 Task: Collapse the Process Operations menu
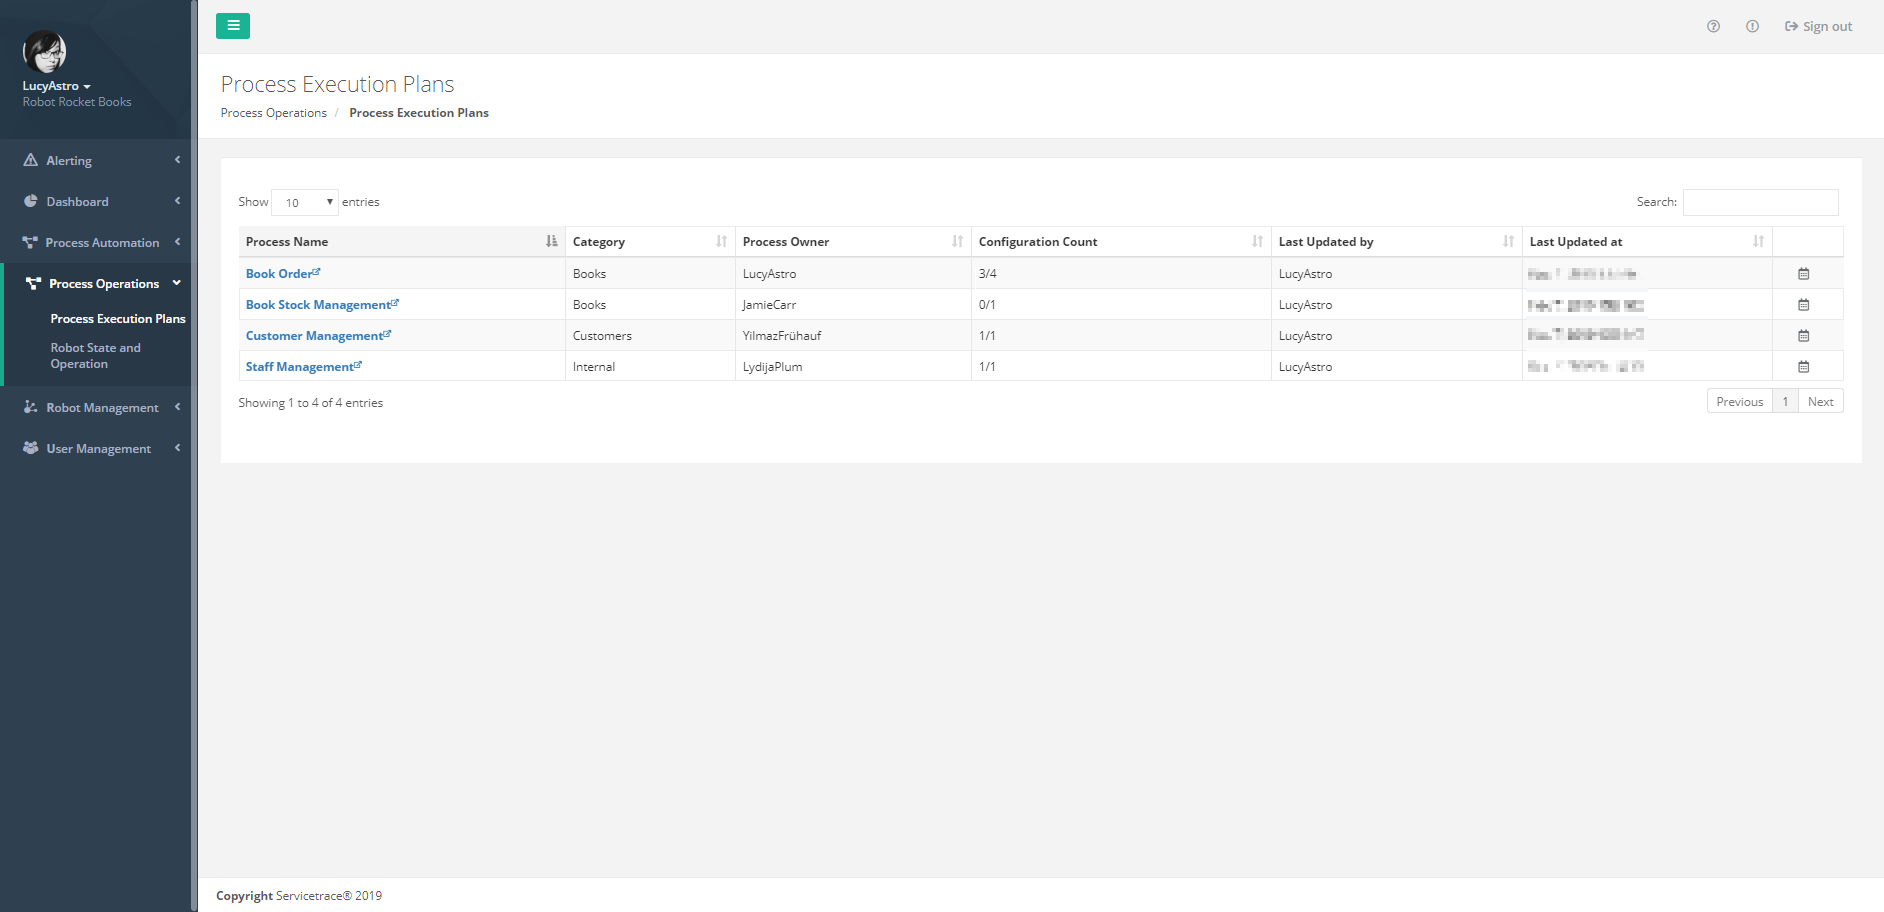(x=104, y=283)
